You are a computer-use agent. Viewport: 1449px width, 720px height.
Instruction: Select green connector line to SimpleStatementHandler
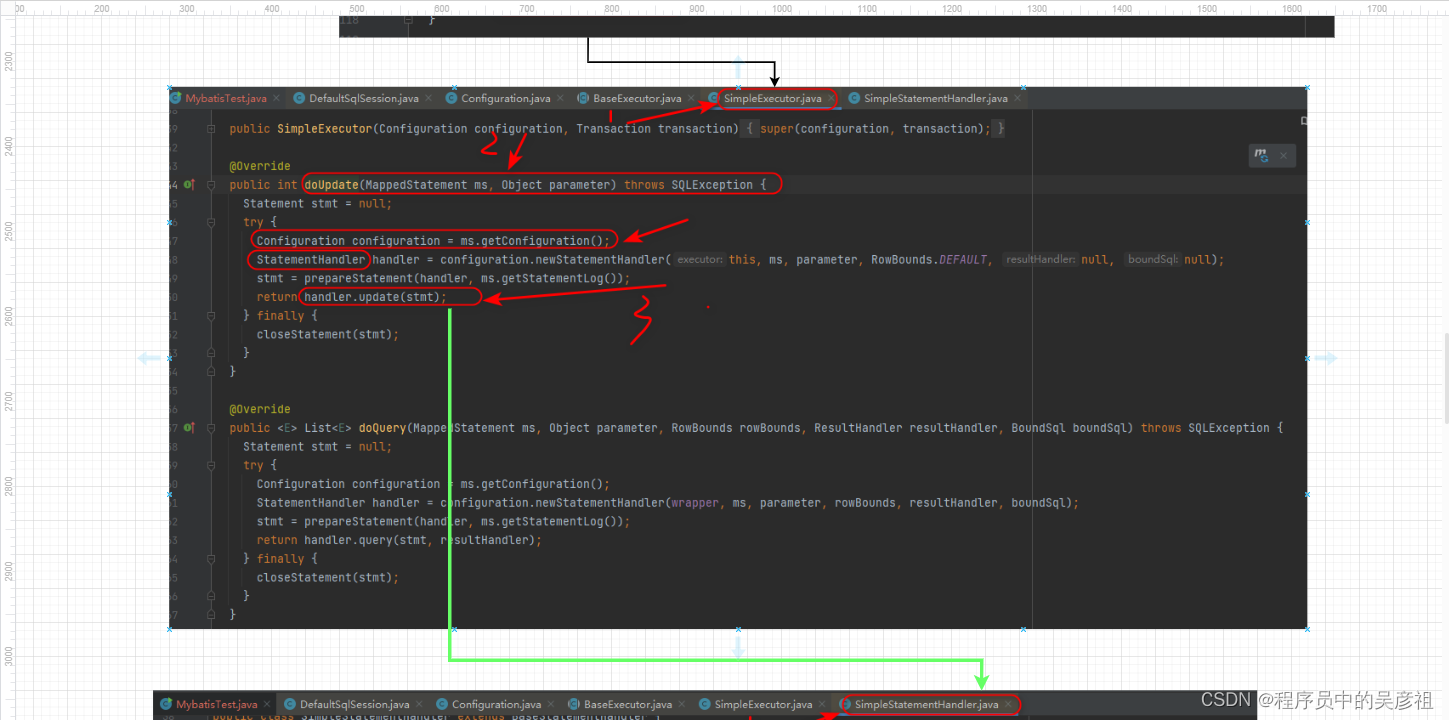[715, 660]
